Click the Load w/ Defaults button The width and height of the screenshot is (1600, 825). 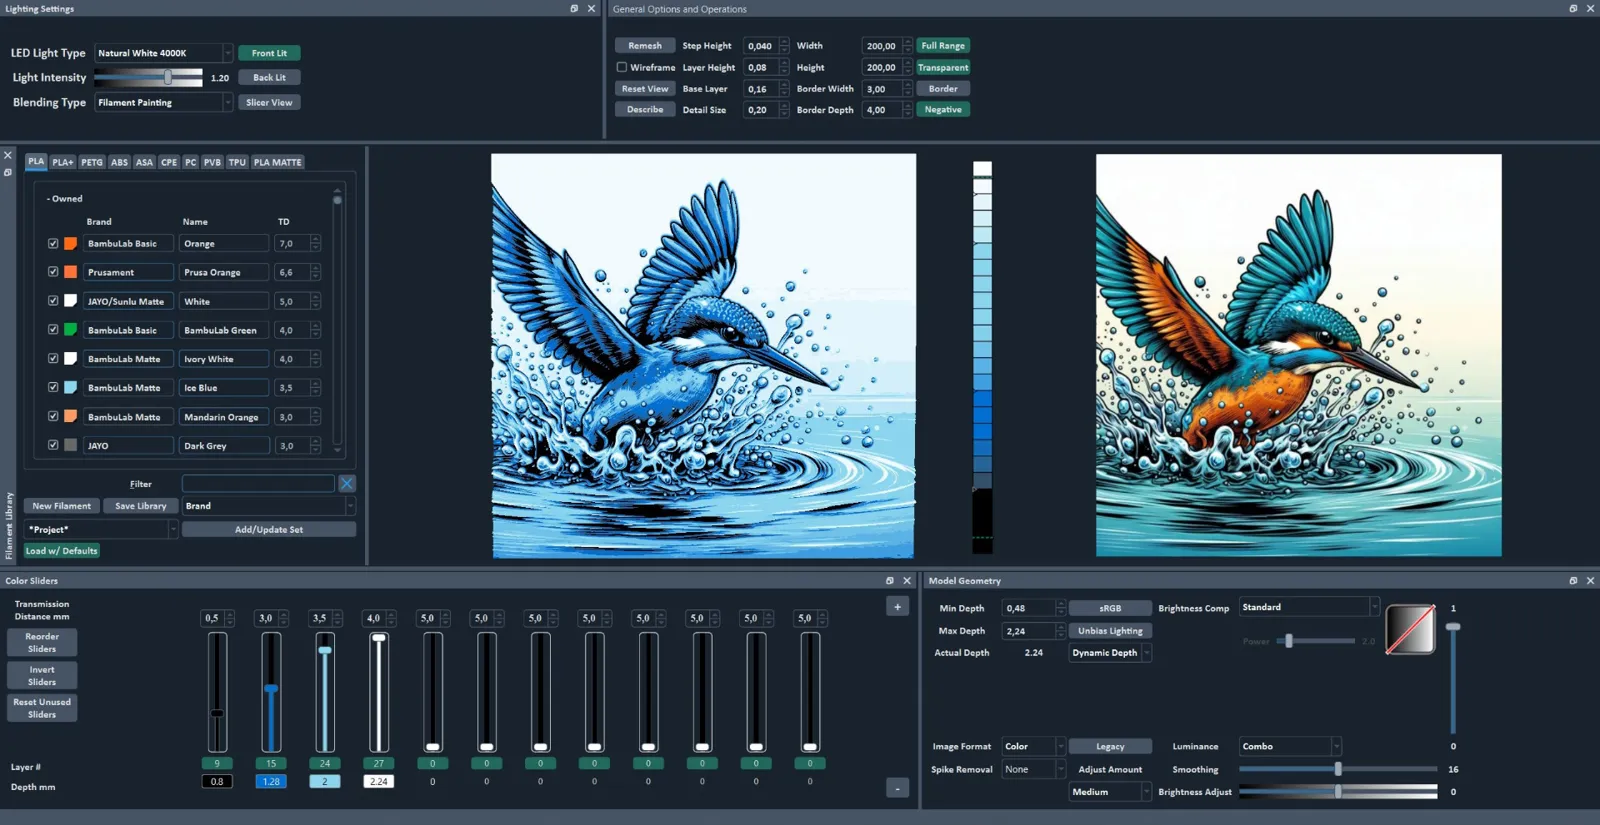pos(62,551)
